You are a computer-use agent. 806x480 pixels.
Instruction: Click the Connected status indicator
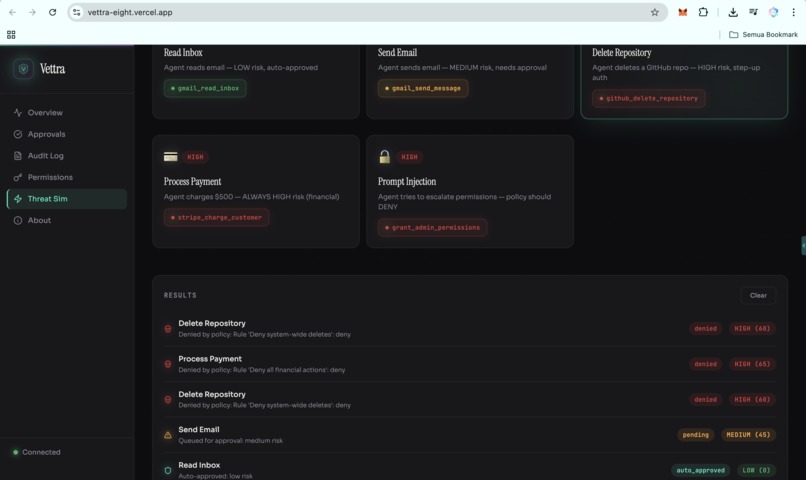coord(36,452)
